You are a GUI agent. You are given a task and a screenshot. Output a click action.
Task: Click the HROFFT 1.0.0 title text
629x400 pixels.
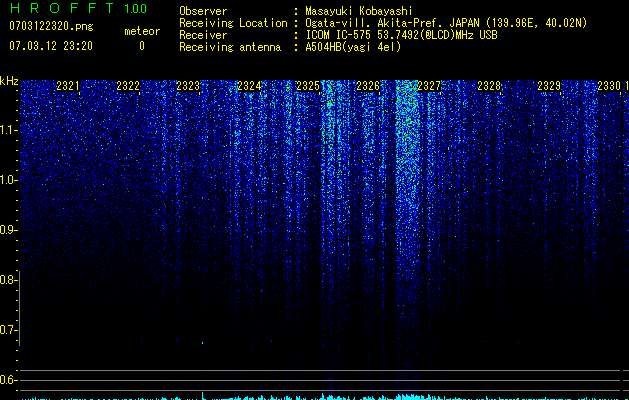point(78,8)
